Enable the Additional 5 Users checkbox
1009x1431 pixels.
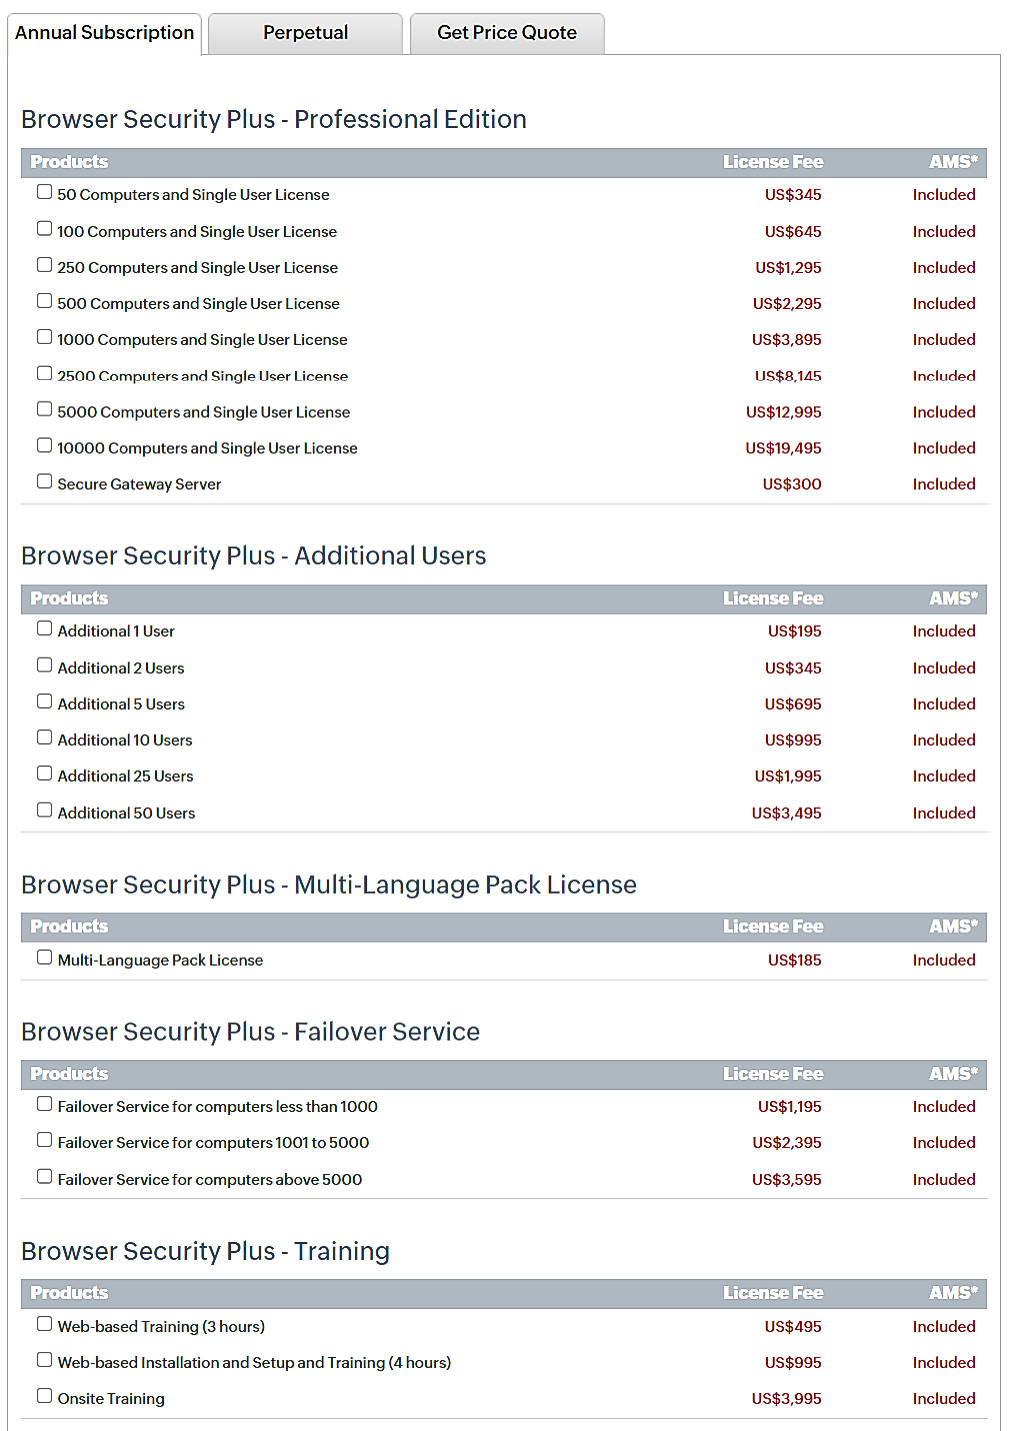(x=44, y=700)
